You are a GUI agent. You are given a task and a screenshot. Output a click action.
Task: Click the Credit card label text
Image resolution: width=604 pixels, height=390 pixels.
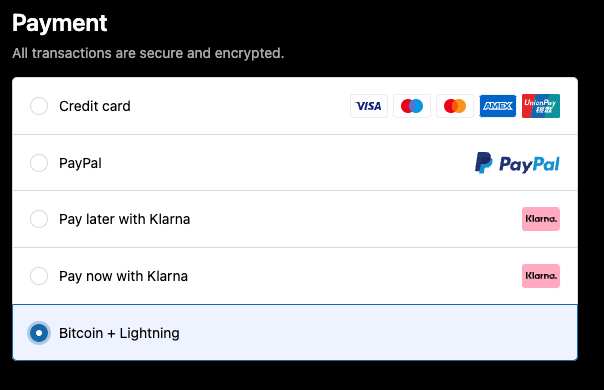pyautogui.click(x=95, y=106)
